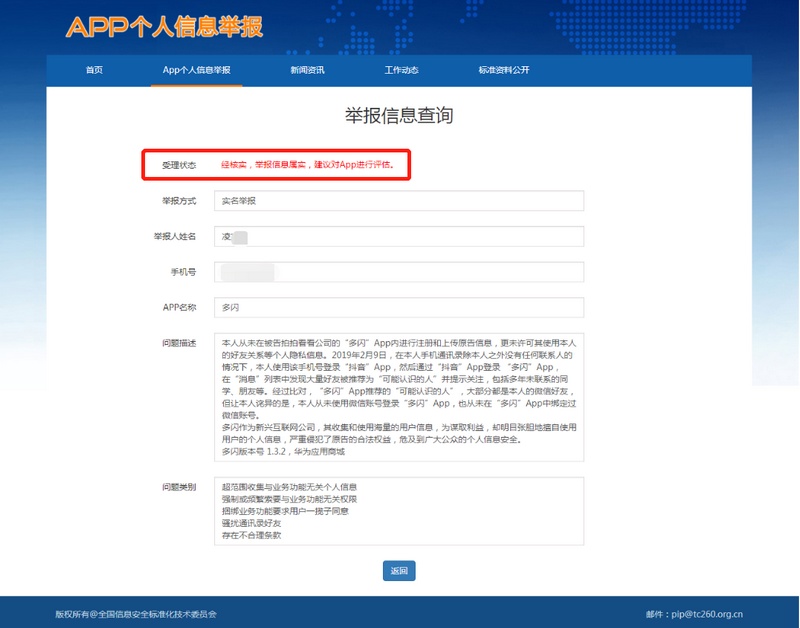This screenshot has height=628, width=800.
Task: Click the APP名称 label
Action: (179, 307)
